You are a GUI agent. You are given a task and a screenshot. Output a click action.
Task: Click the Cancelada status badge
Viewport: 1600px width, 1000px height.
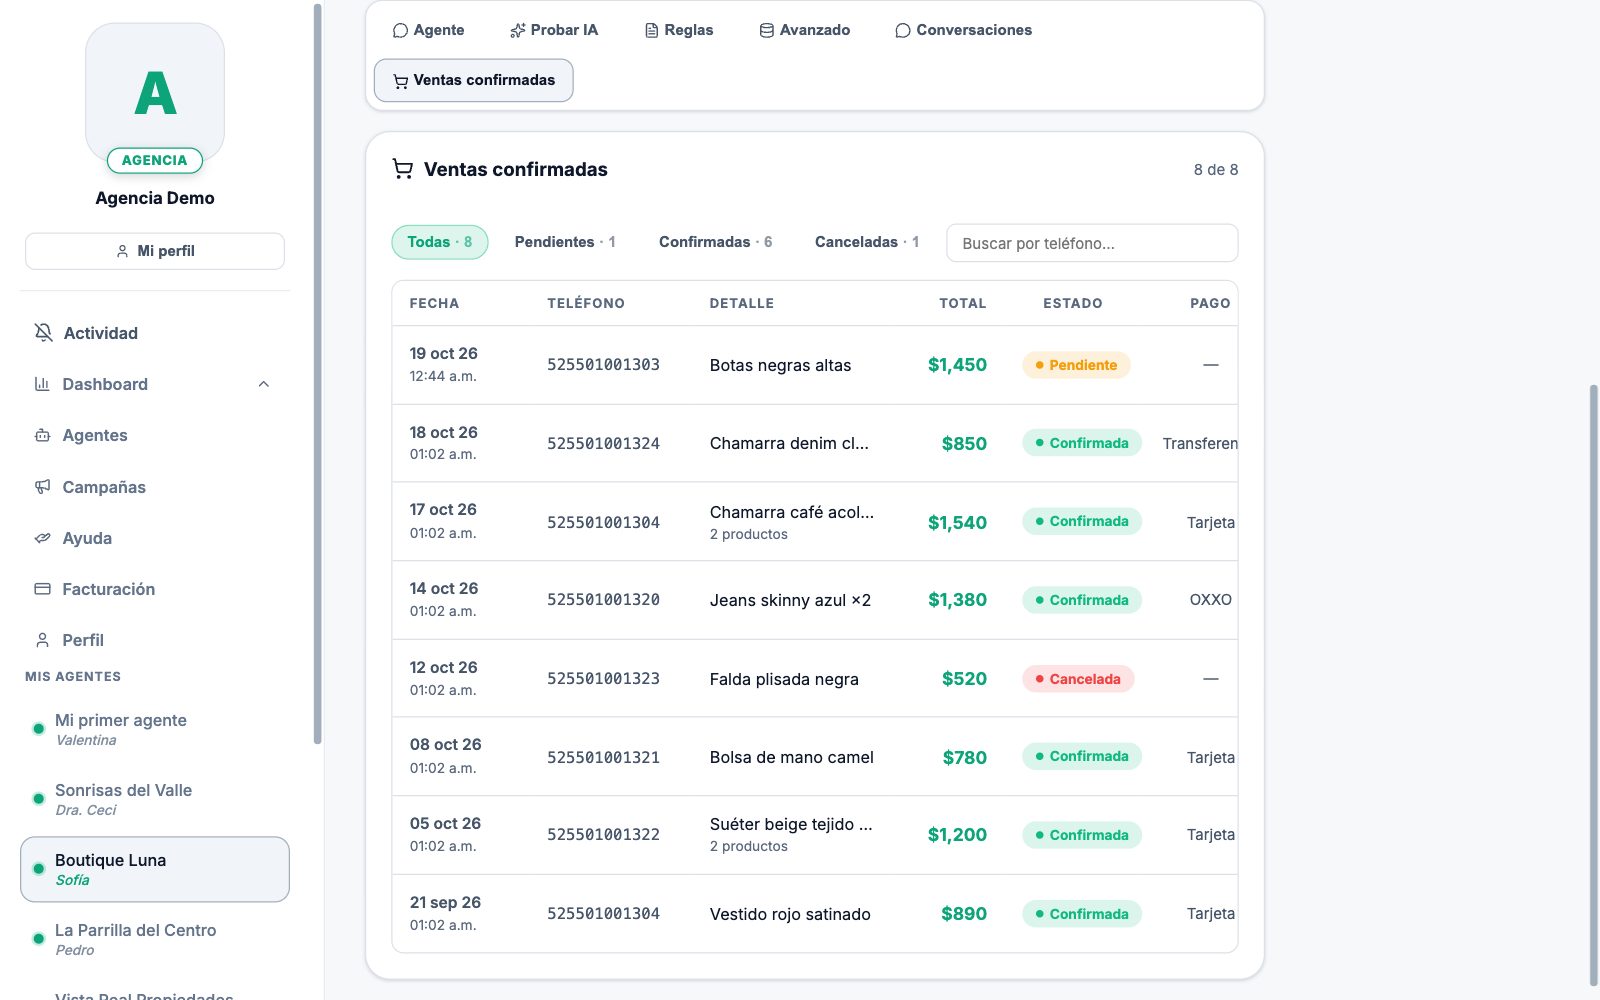1078,679
